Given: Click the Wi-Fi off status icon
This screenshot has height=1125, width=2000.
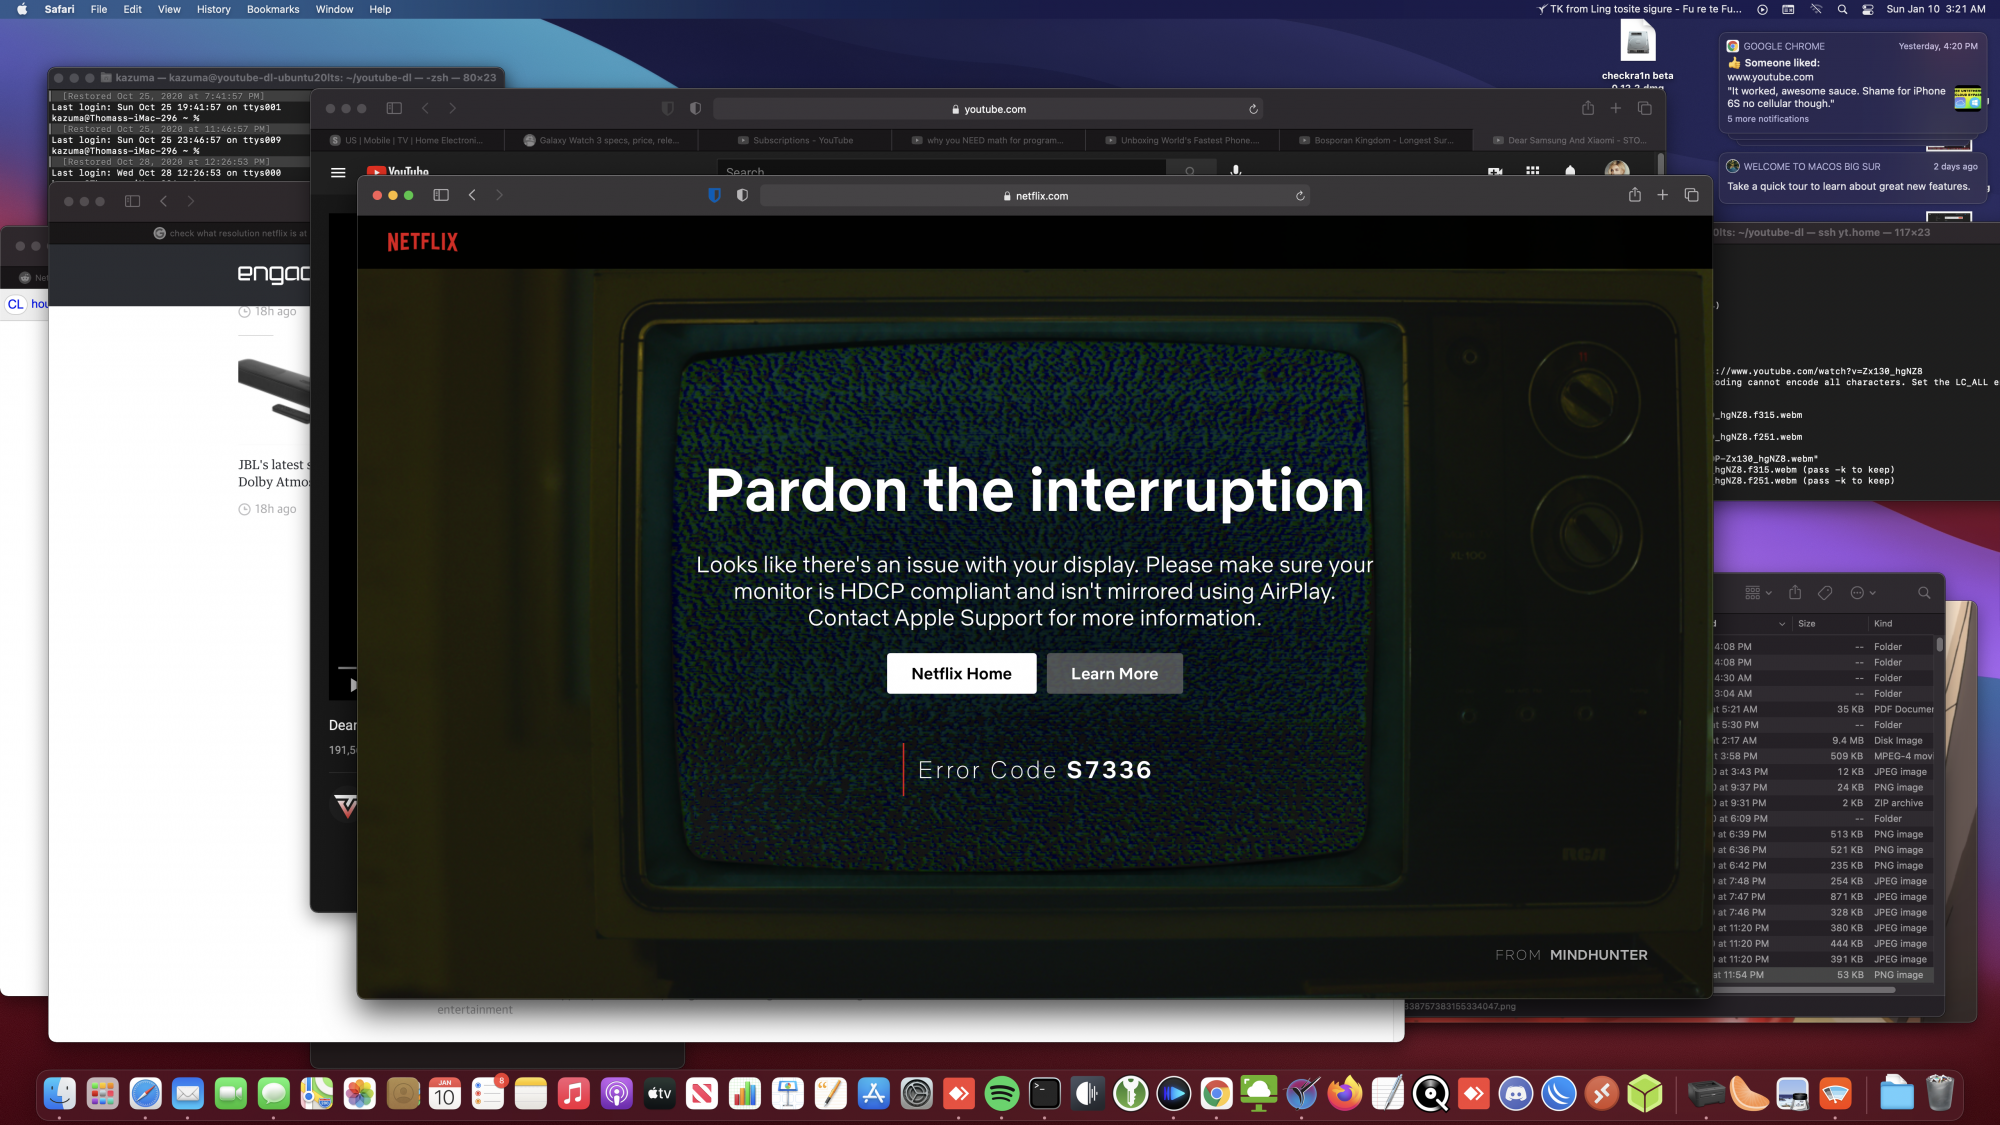Looking at the screenshot, I should pos(1816,9).
